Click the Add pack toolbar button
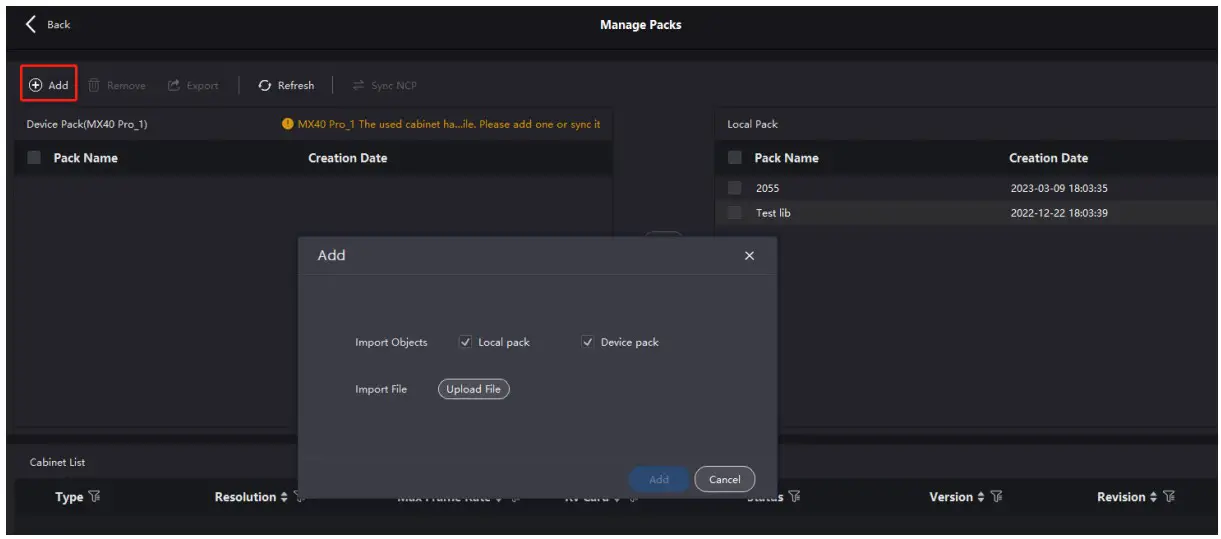Screen dimensions: 1221x539 49,85
